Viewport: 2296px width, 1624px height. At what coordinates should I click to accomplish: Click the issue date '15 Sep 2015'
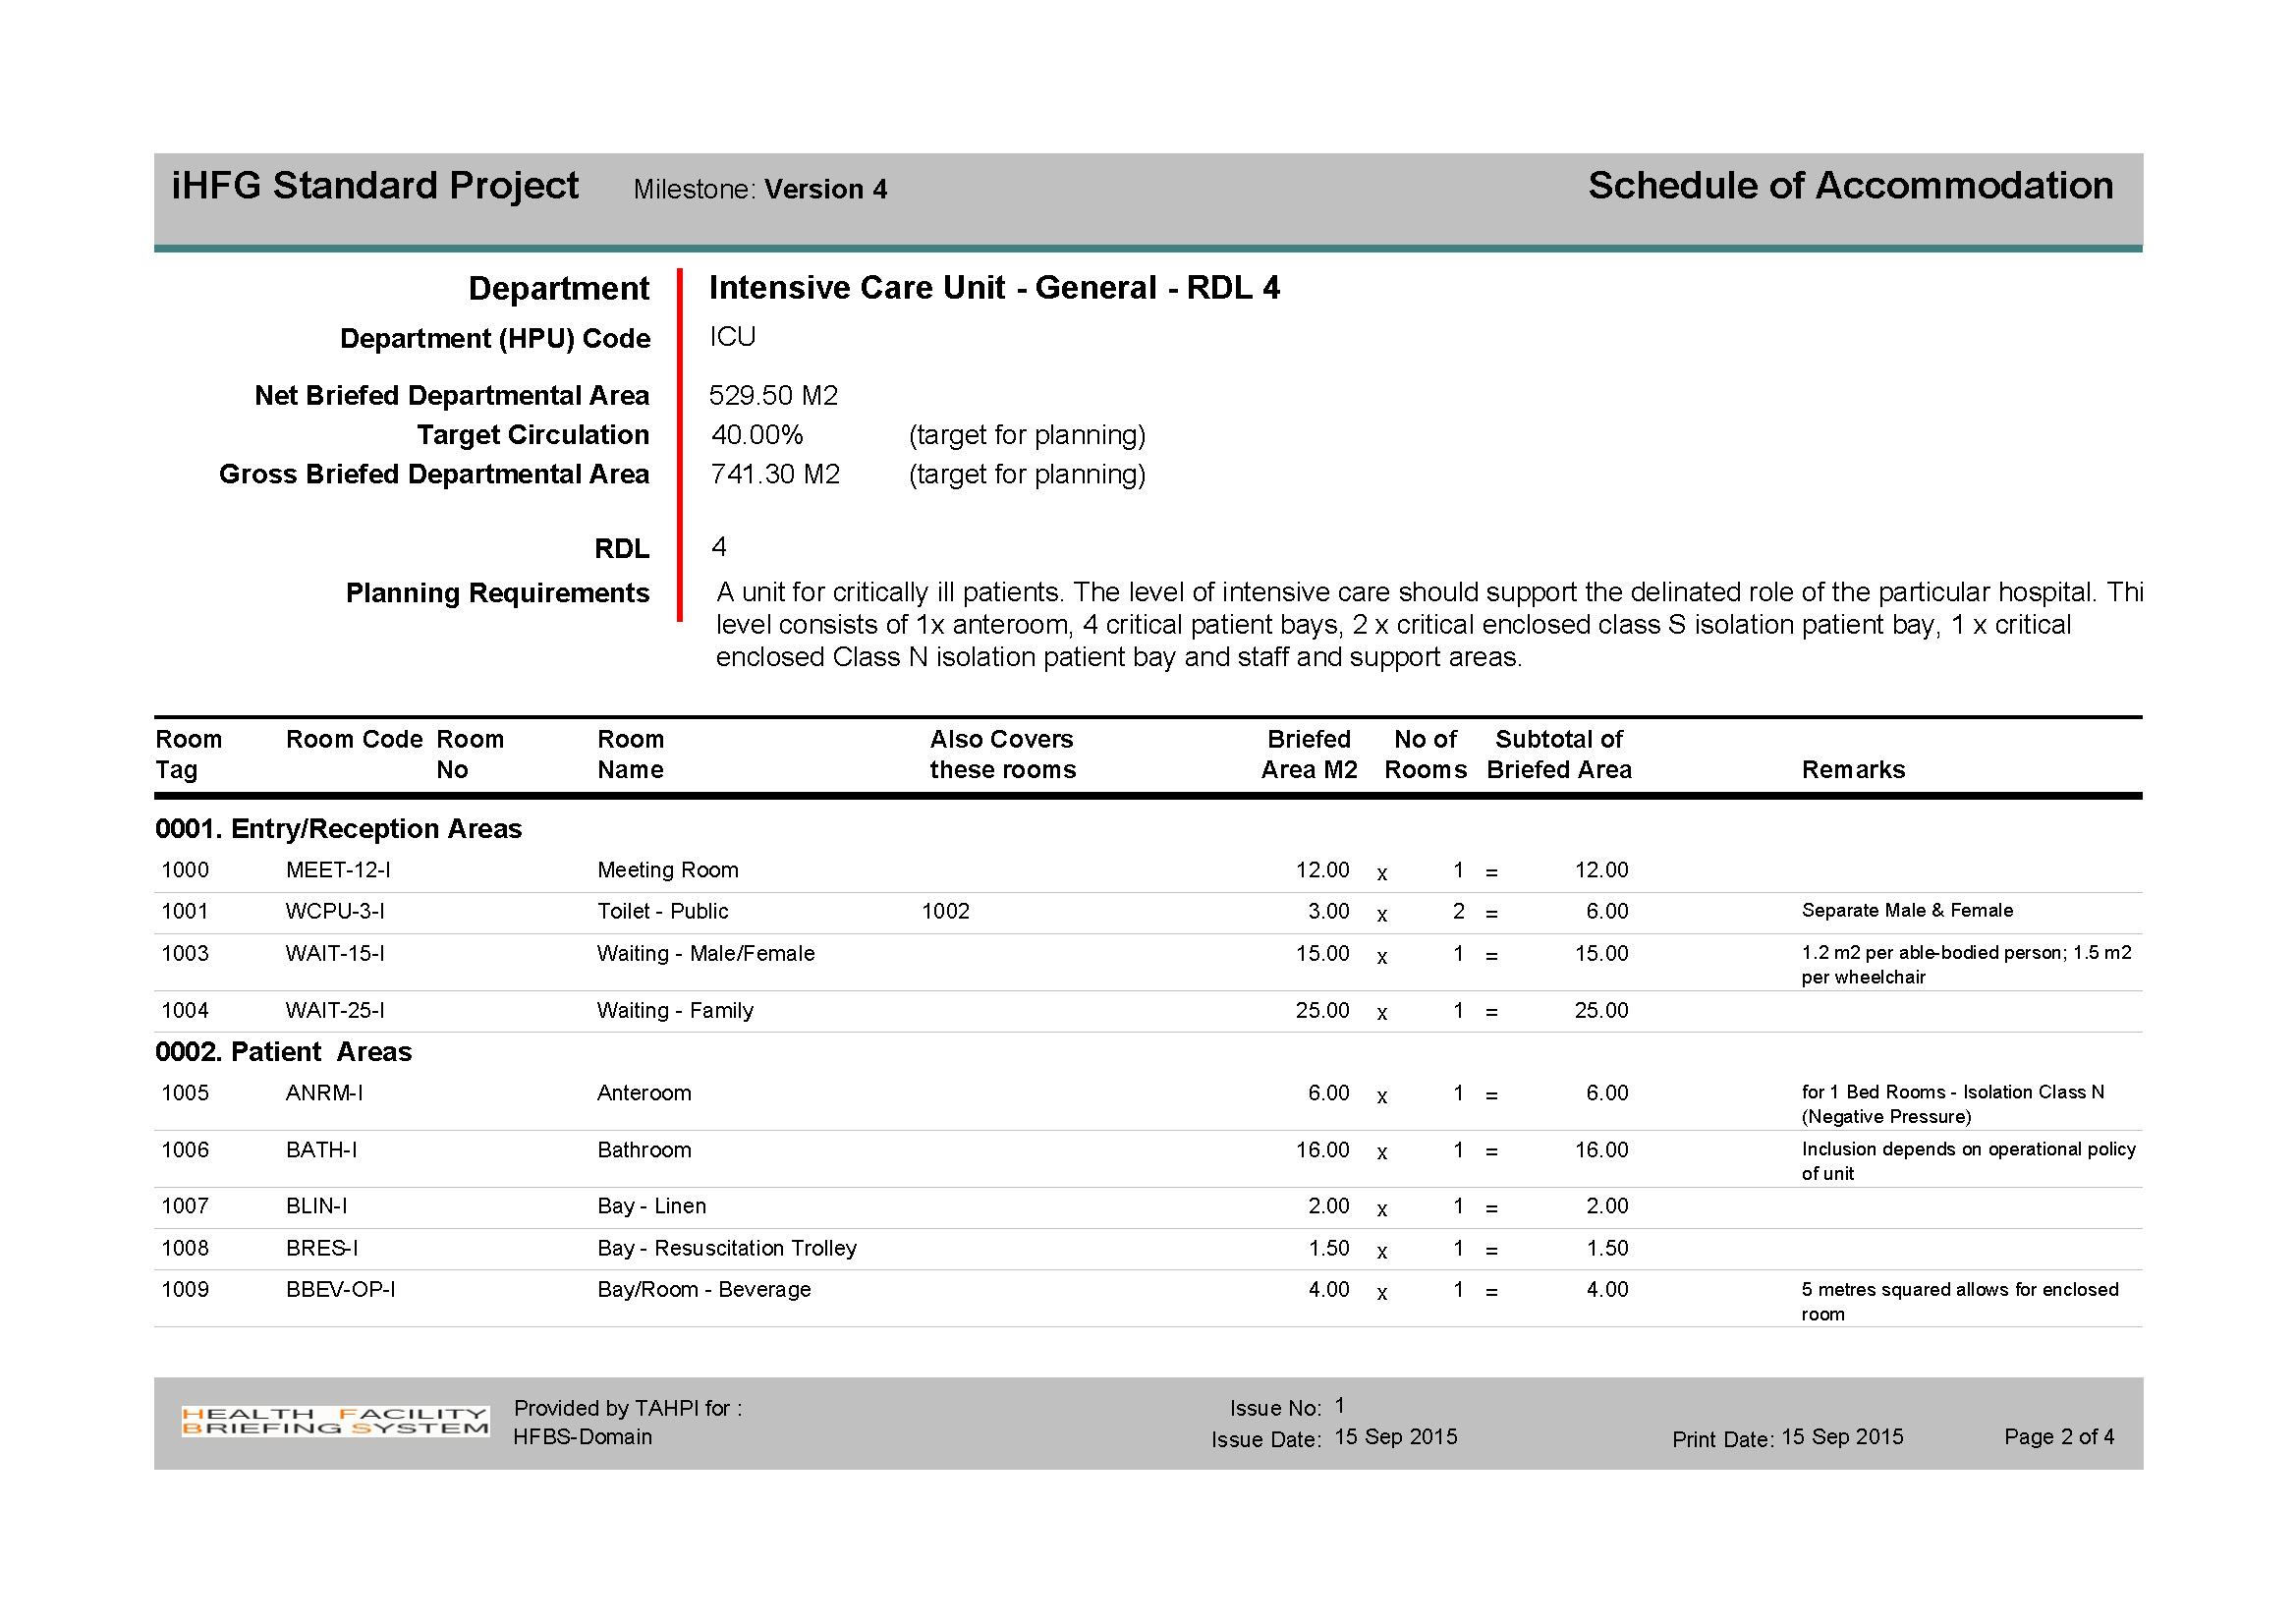coord(1395,1436)
